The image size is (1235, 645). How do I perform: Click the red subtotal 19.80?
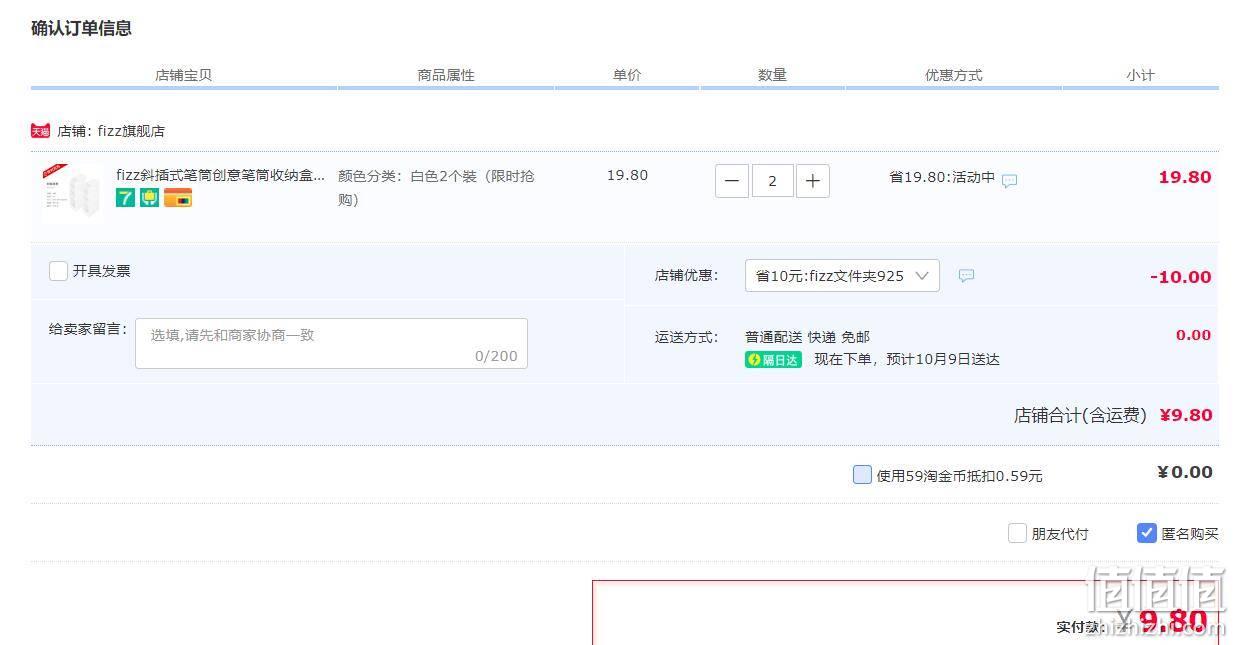(1185, 177)
